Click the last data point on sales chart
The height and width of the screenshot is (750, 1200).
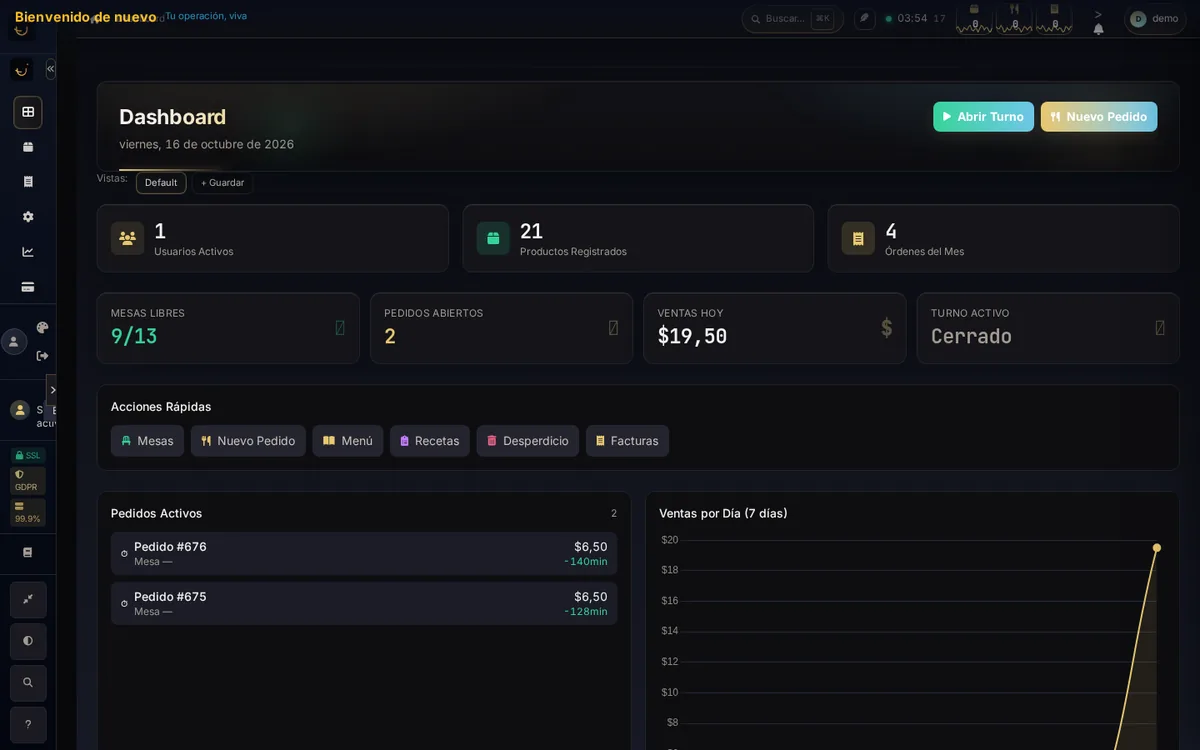point(1157,547)
